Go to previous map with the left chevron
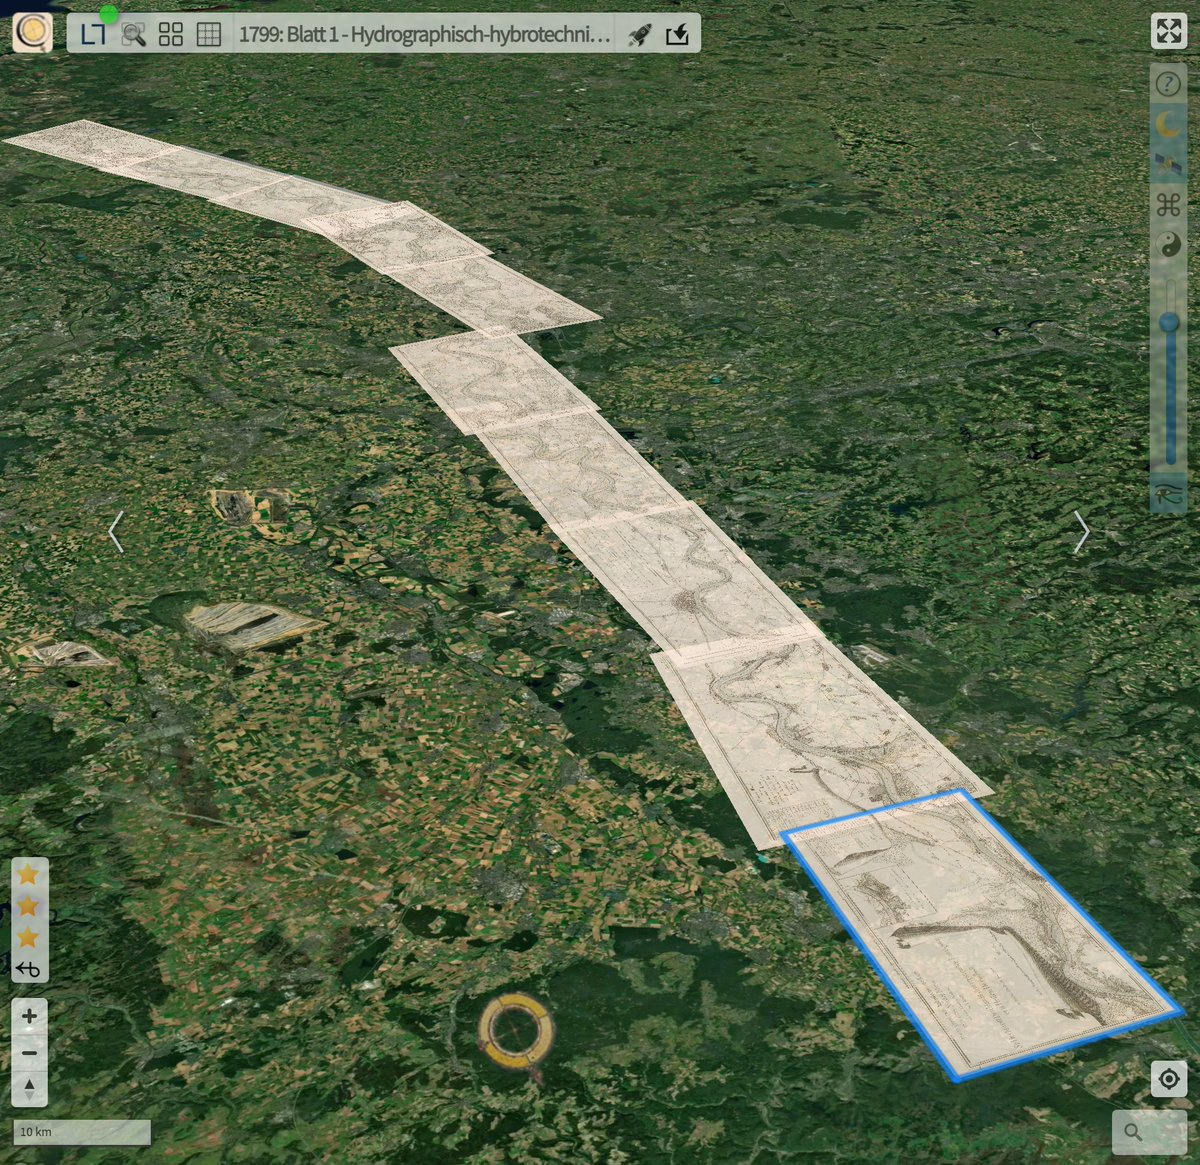The height and width of the screenshot is (1165, 1200). (x=116, y=532)
